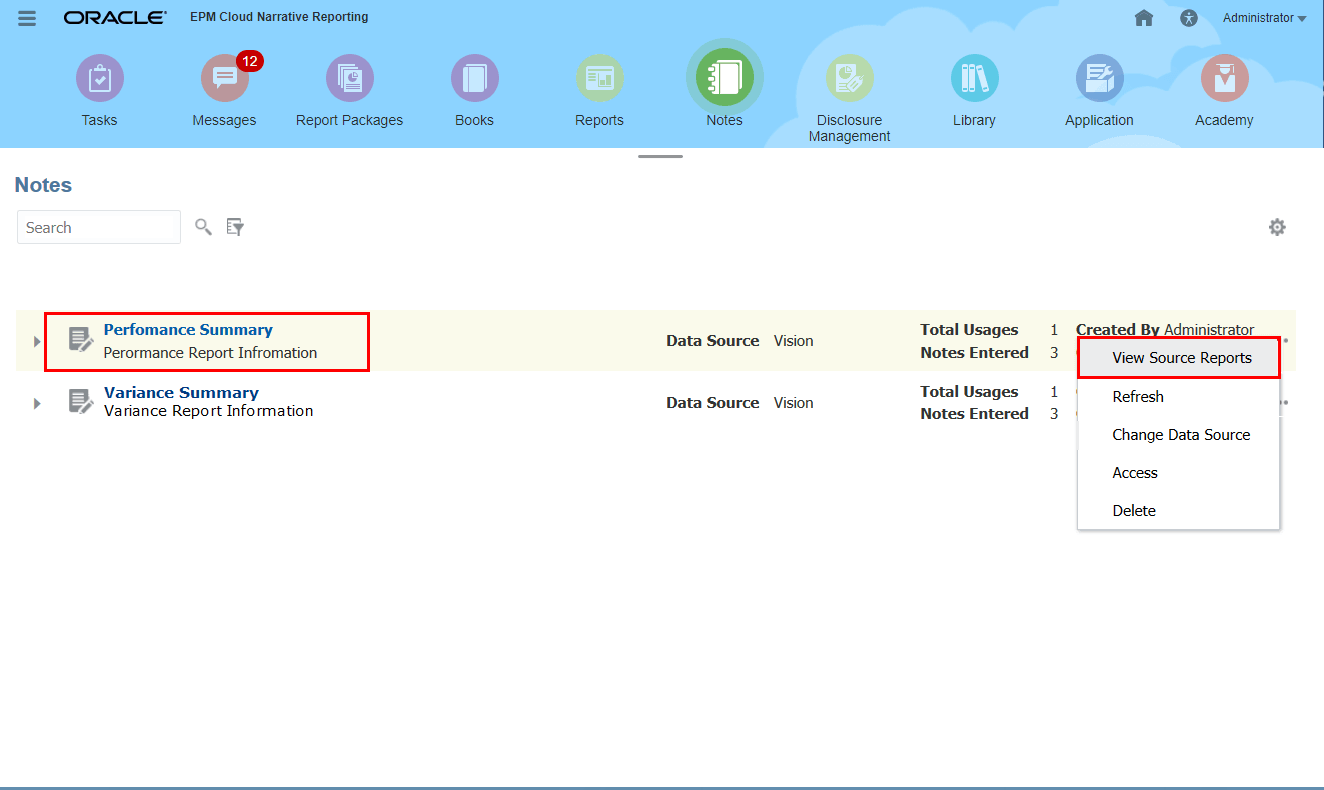Click the Perormance Report Infromation description
1324x790 pixels.
[x=210, y=353]
